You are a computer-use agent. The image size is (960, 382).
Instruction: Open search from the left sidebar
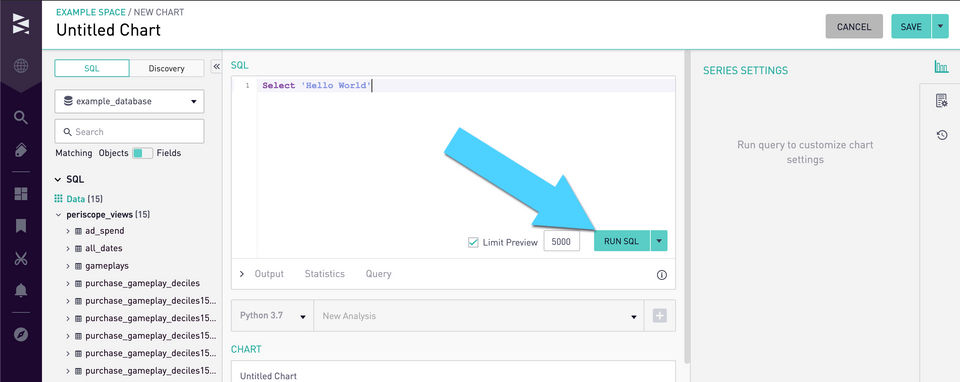(x=21, y=118)
